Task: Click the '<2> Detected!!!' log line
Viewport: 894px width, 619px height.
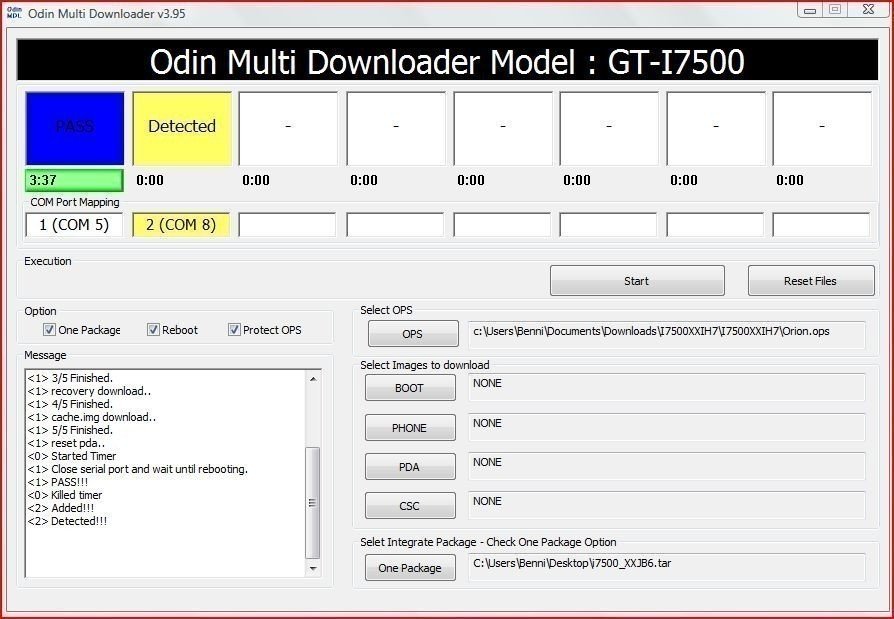Action: tap(67, 521)
